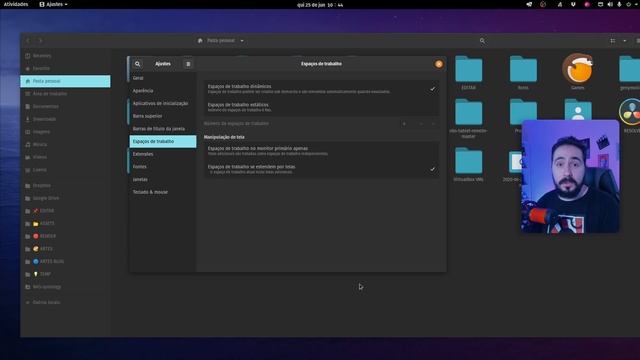Go back in the file manager
The width and height of the screenshot is (640, 360).
[x=28, y=41]
